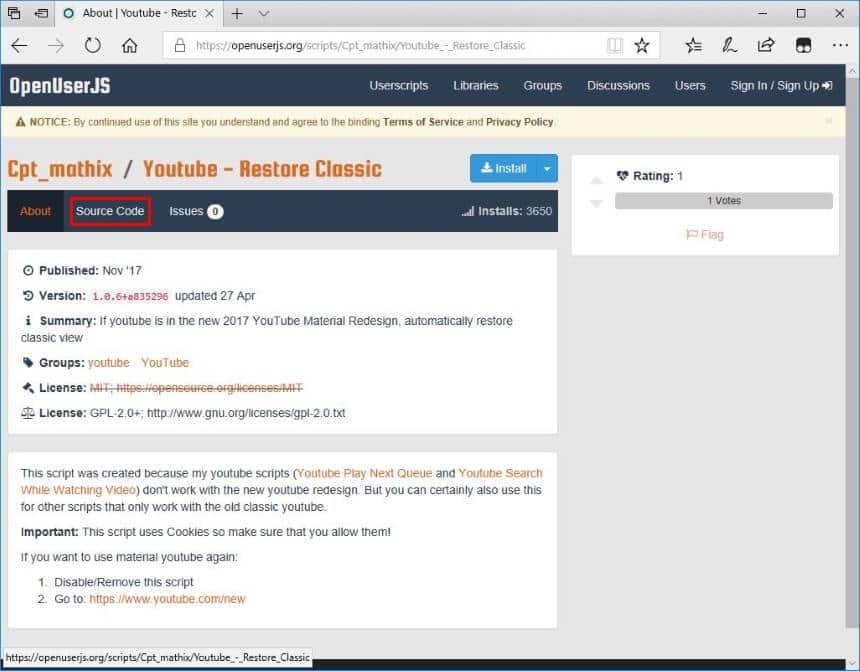
Task: Open the browser settings and more menu
Action: (840, 46)
